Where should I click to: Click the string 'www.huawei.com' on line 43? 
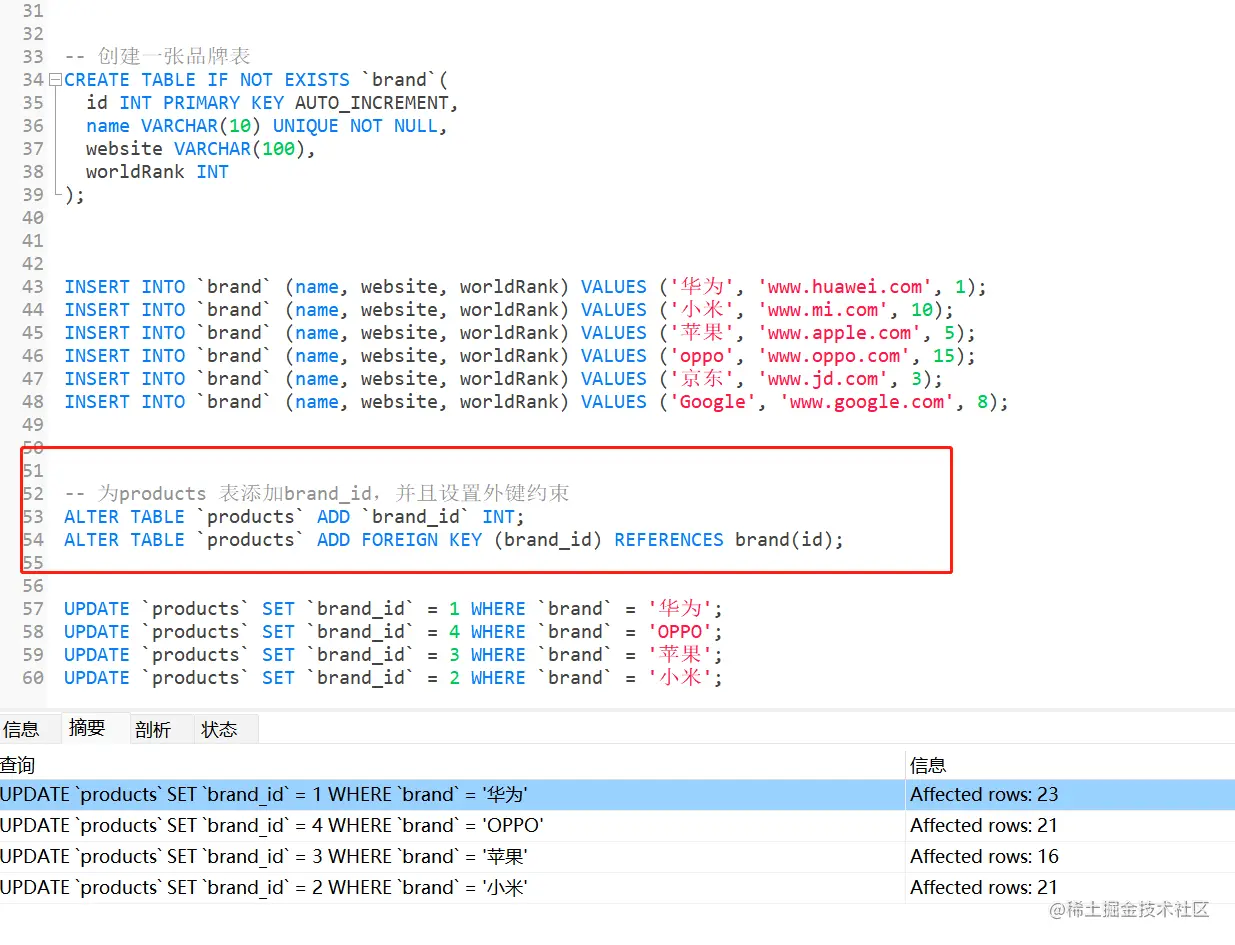[x=846, y=287]
